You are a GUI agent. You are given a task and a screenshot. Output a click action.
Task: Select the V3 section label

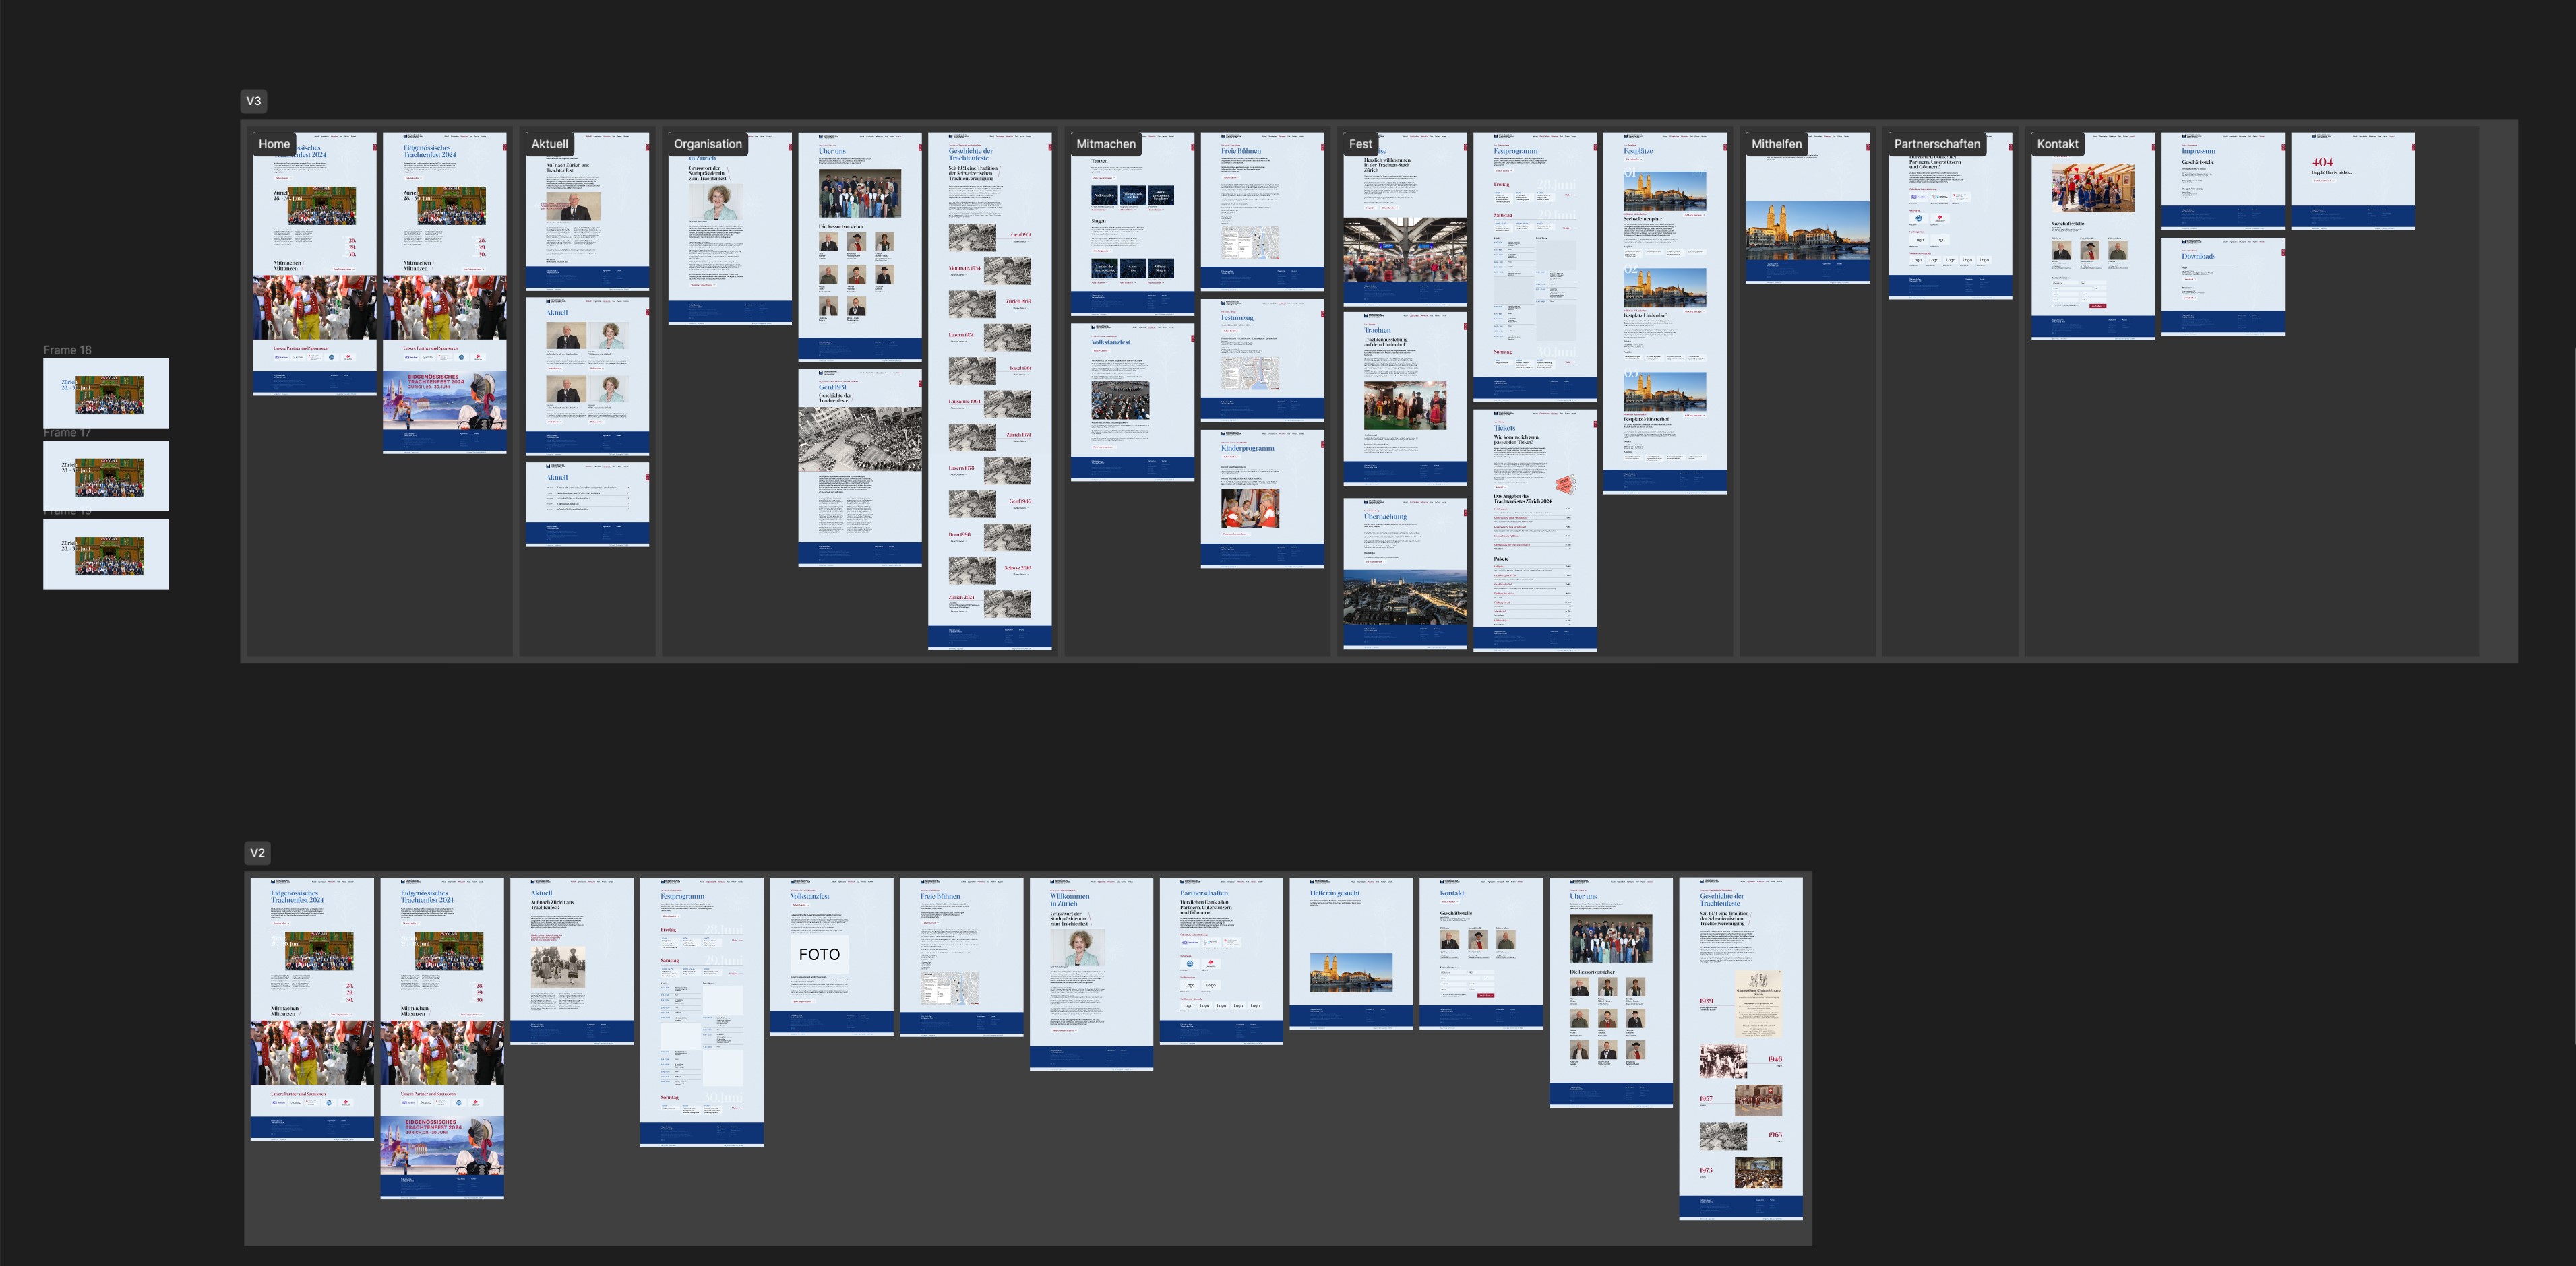point(253,101)
